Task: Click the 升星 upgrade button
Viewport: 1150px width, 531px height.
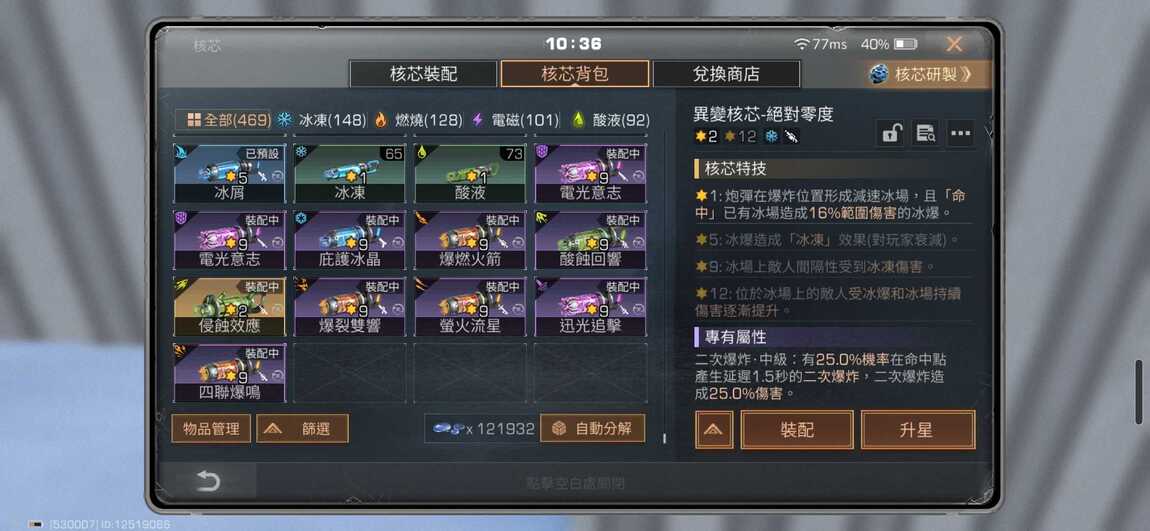Action: click(918, 430)
